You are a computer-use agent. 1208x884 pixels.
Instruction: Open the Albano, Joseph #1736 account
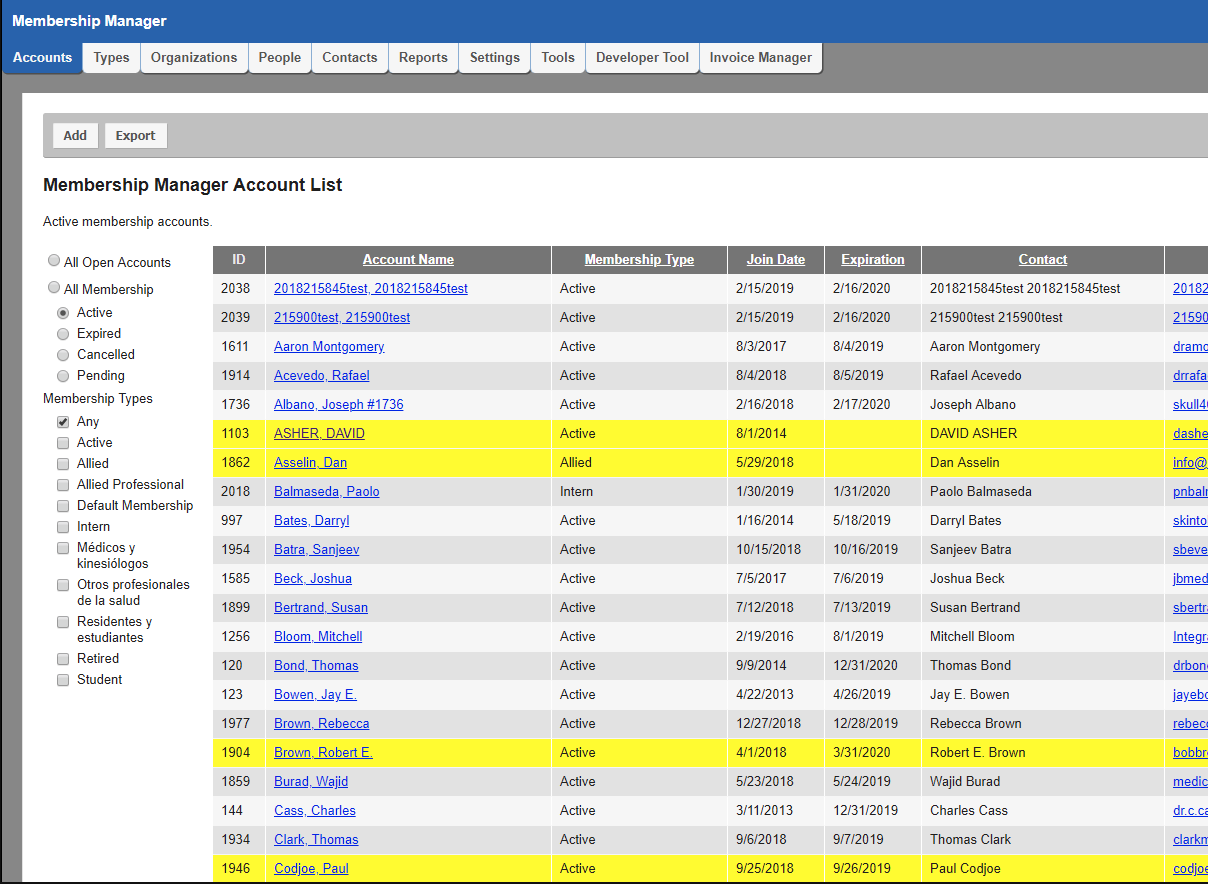coord(339,405)
